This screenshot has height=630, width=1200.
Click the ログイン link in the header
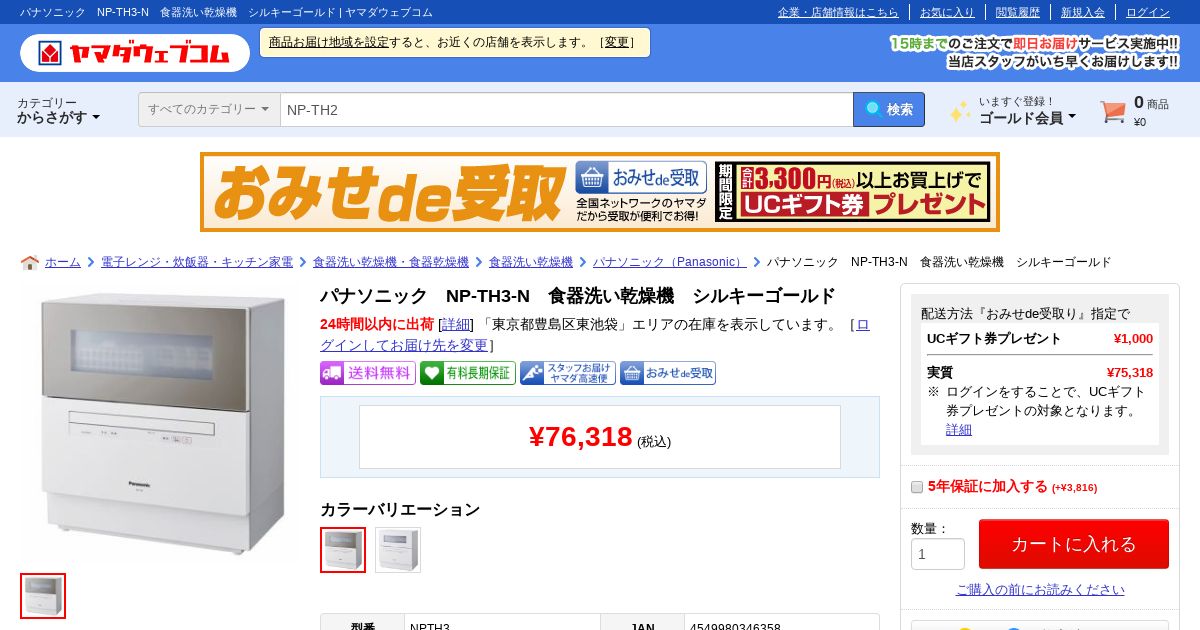pos(1148,12)
